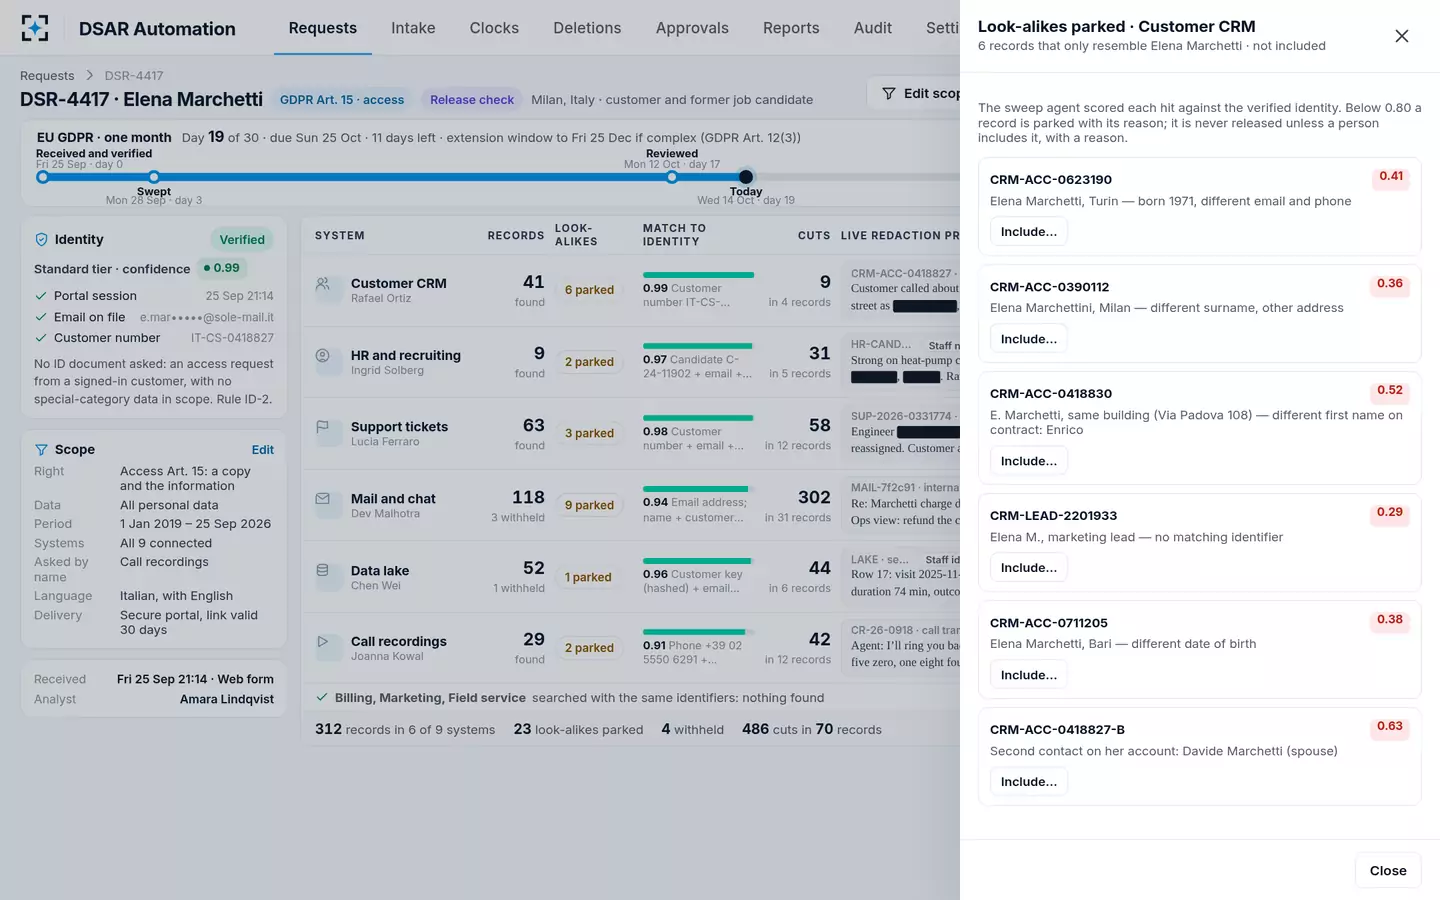
Task: Open 2 parked look-alikes for Call recordings
Action: pyautogui.click(x=589, y=648)
